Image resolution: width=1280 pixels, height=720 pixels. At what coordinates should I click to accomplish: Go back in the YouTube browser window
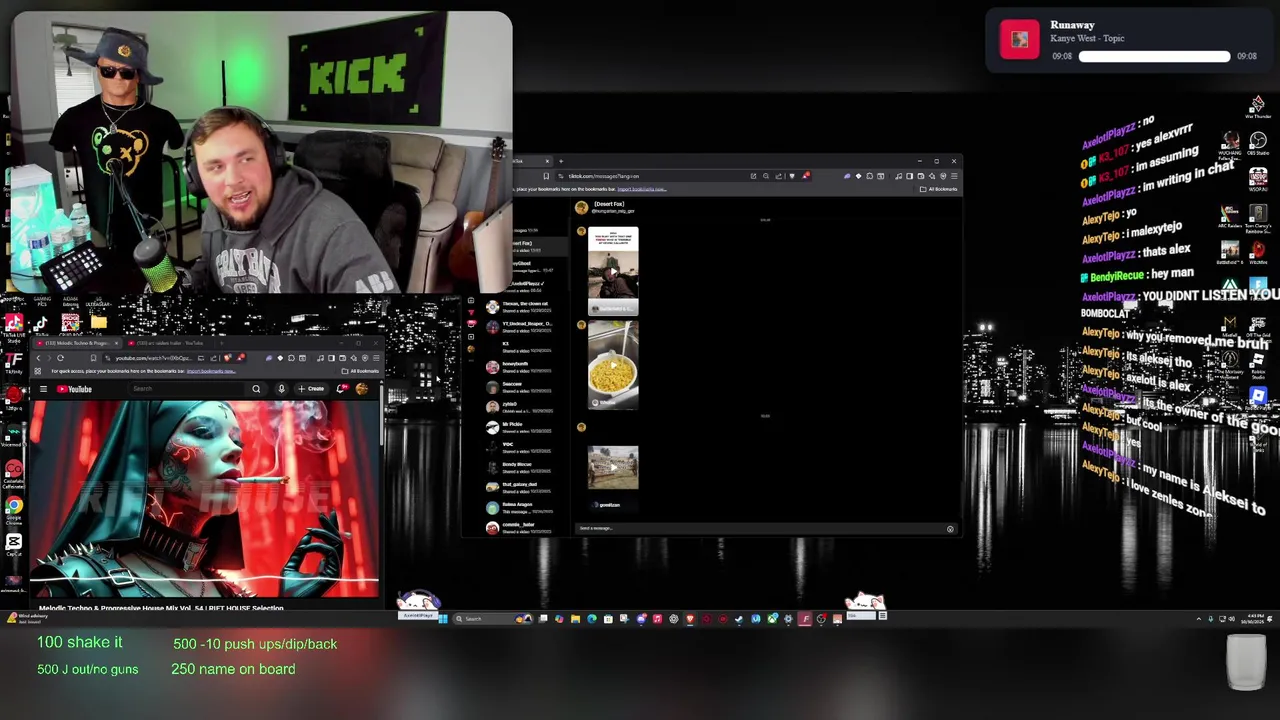pyautogui.click(x=39, y=358)
